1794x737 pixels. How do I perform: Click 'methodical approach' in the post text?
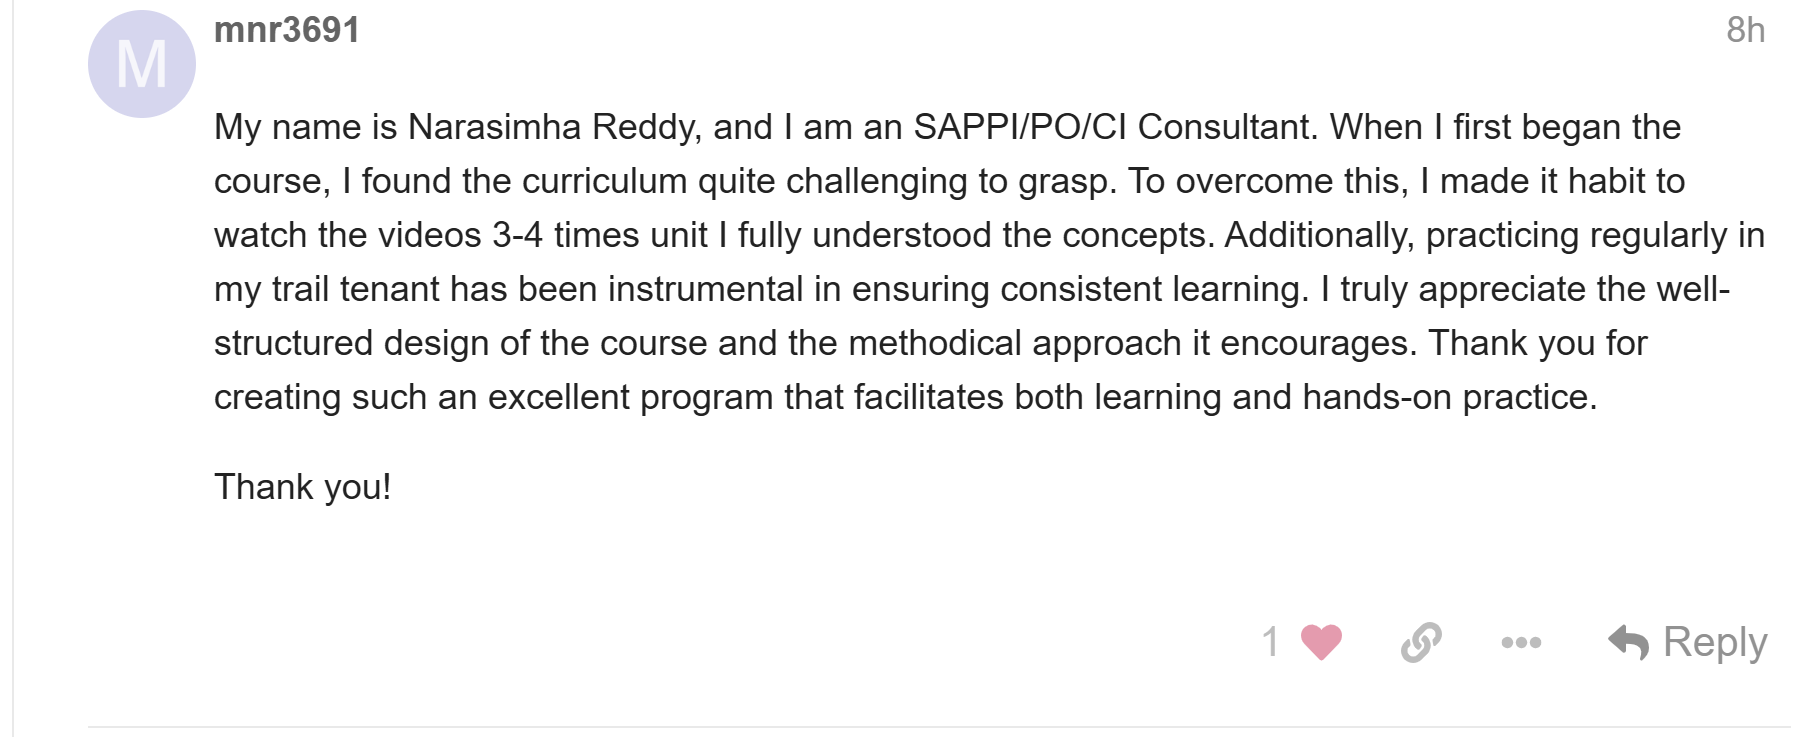click(1015, 343)
